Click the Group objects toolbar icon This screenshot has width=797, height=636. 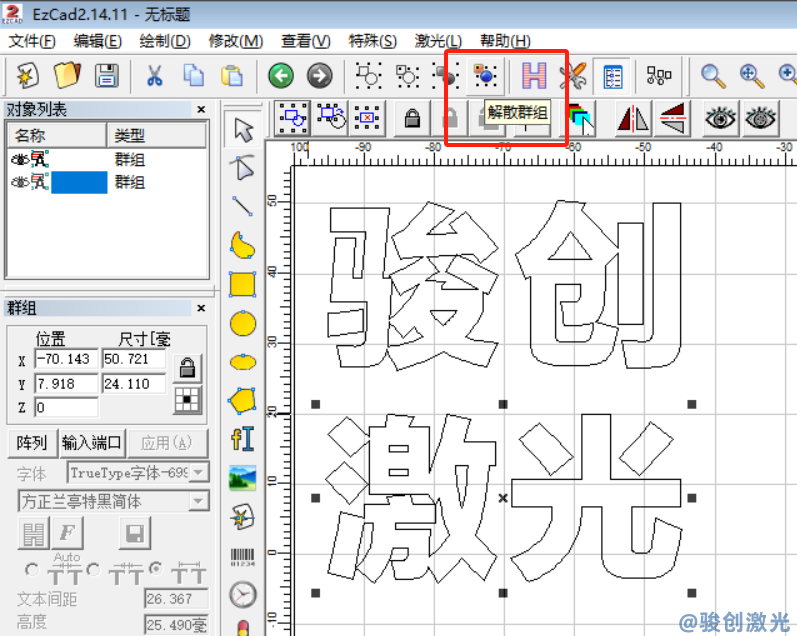446,76
